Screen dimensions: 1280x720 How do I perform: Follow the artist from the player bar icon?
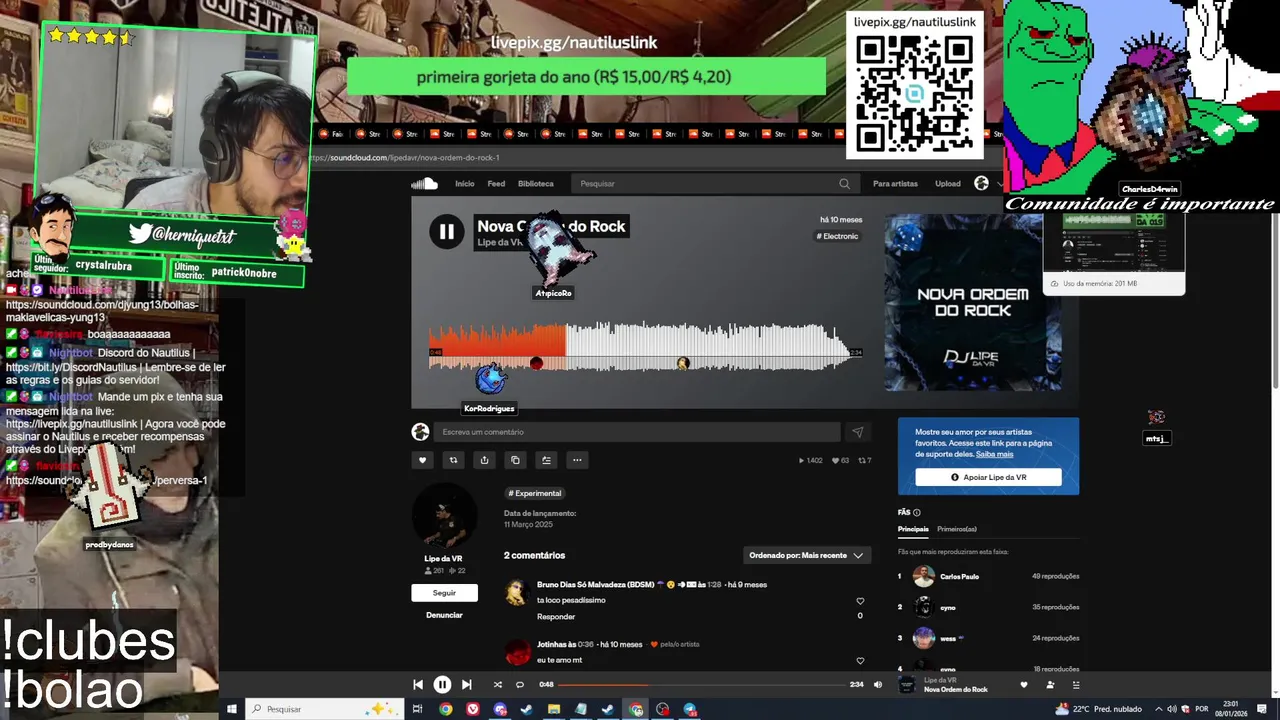(1050, 685)
